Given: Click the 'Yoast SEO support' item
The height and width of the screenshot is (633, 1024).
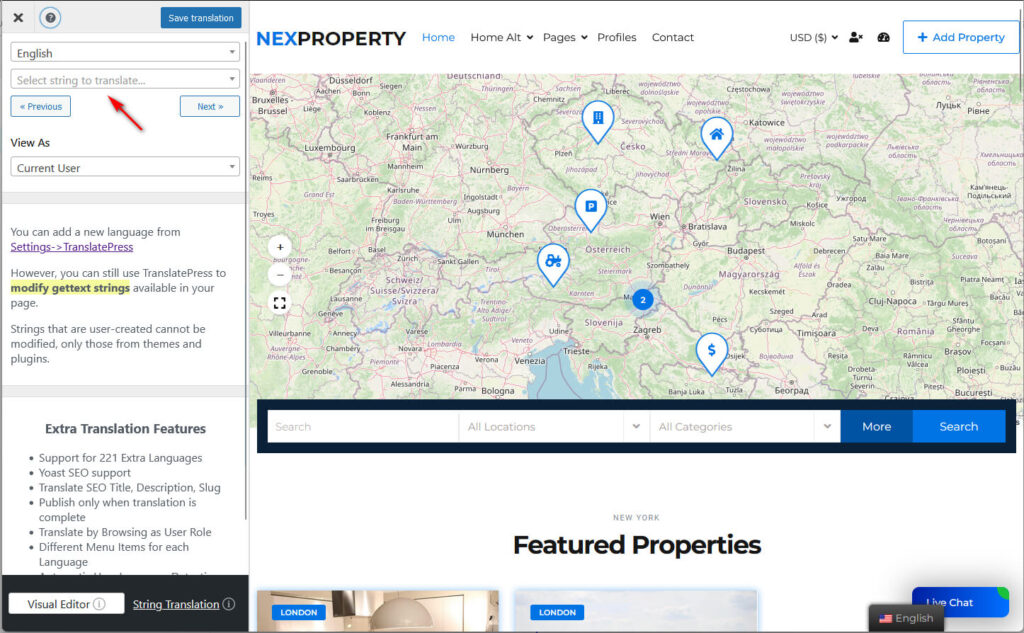Looking at the screenshot, I should click(x=85, y=473).
